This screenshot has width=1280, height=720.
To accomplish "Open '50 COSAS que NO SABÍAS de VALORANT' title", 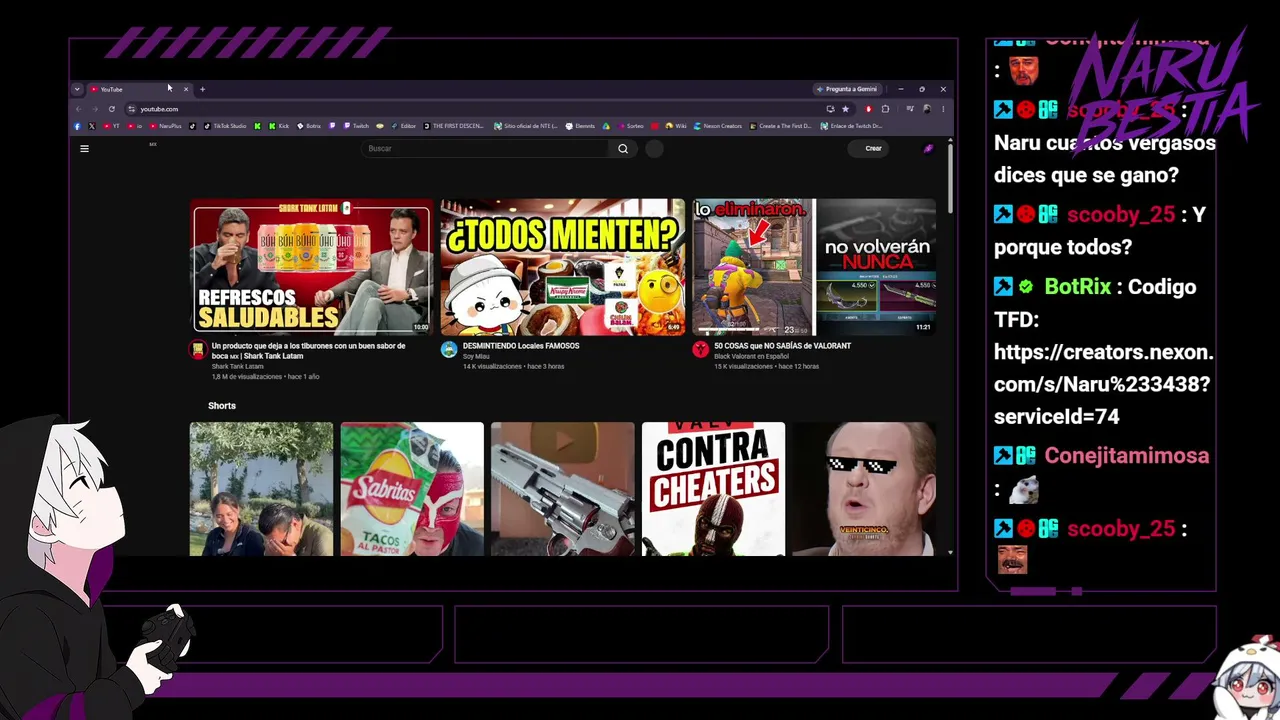I will click(782, 346).
